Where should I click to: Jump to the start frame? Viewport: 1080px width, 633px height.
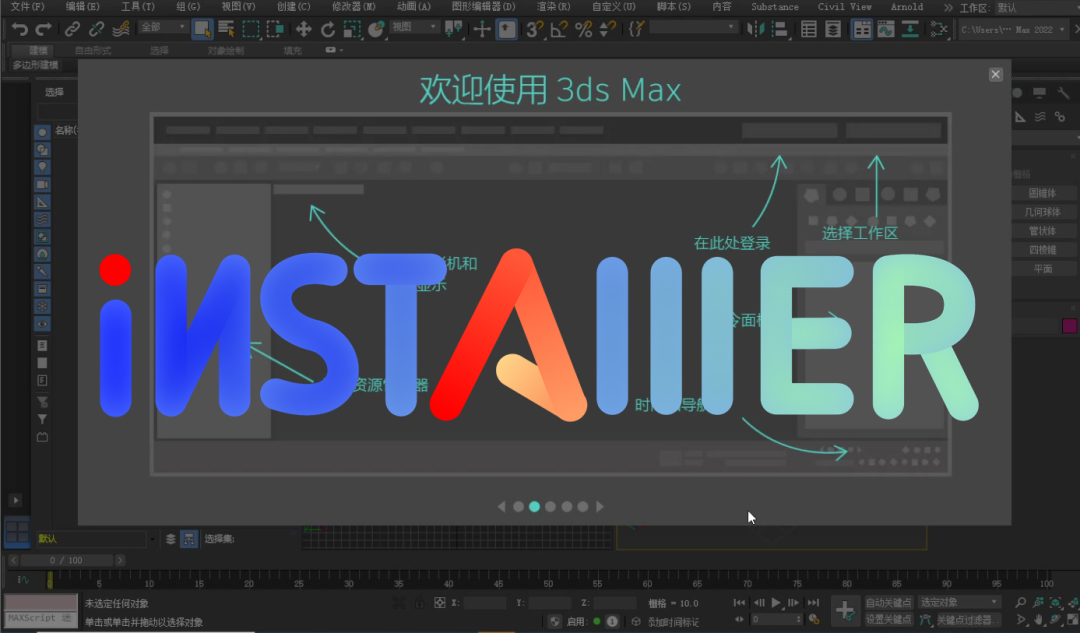[x=739, y=603]
